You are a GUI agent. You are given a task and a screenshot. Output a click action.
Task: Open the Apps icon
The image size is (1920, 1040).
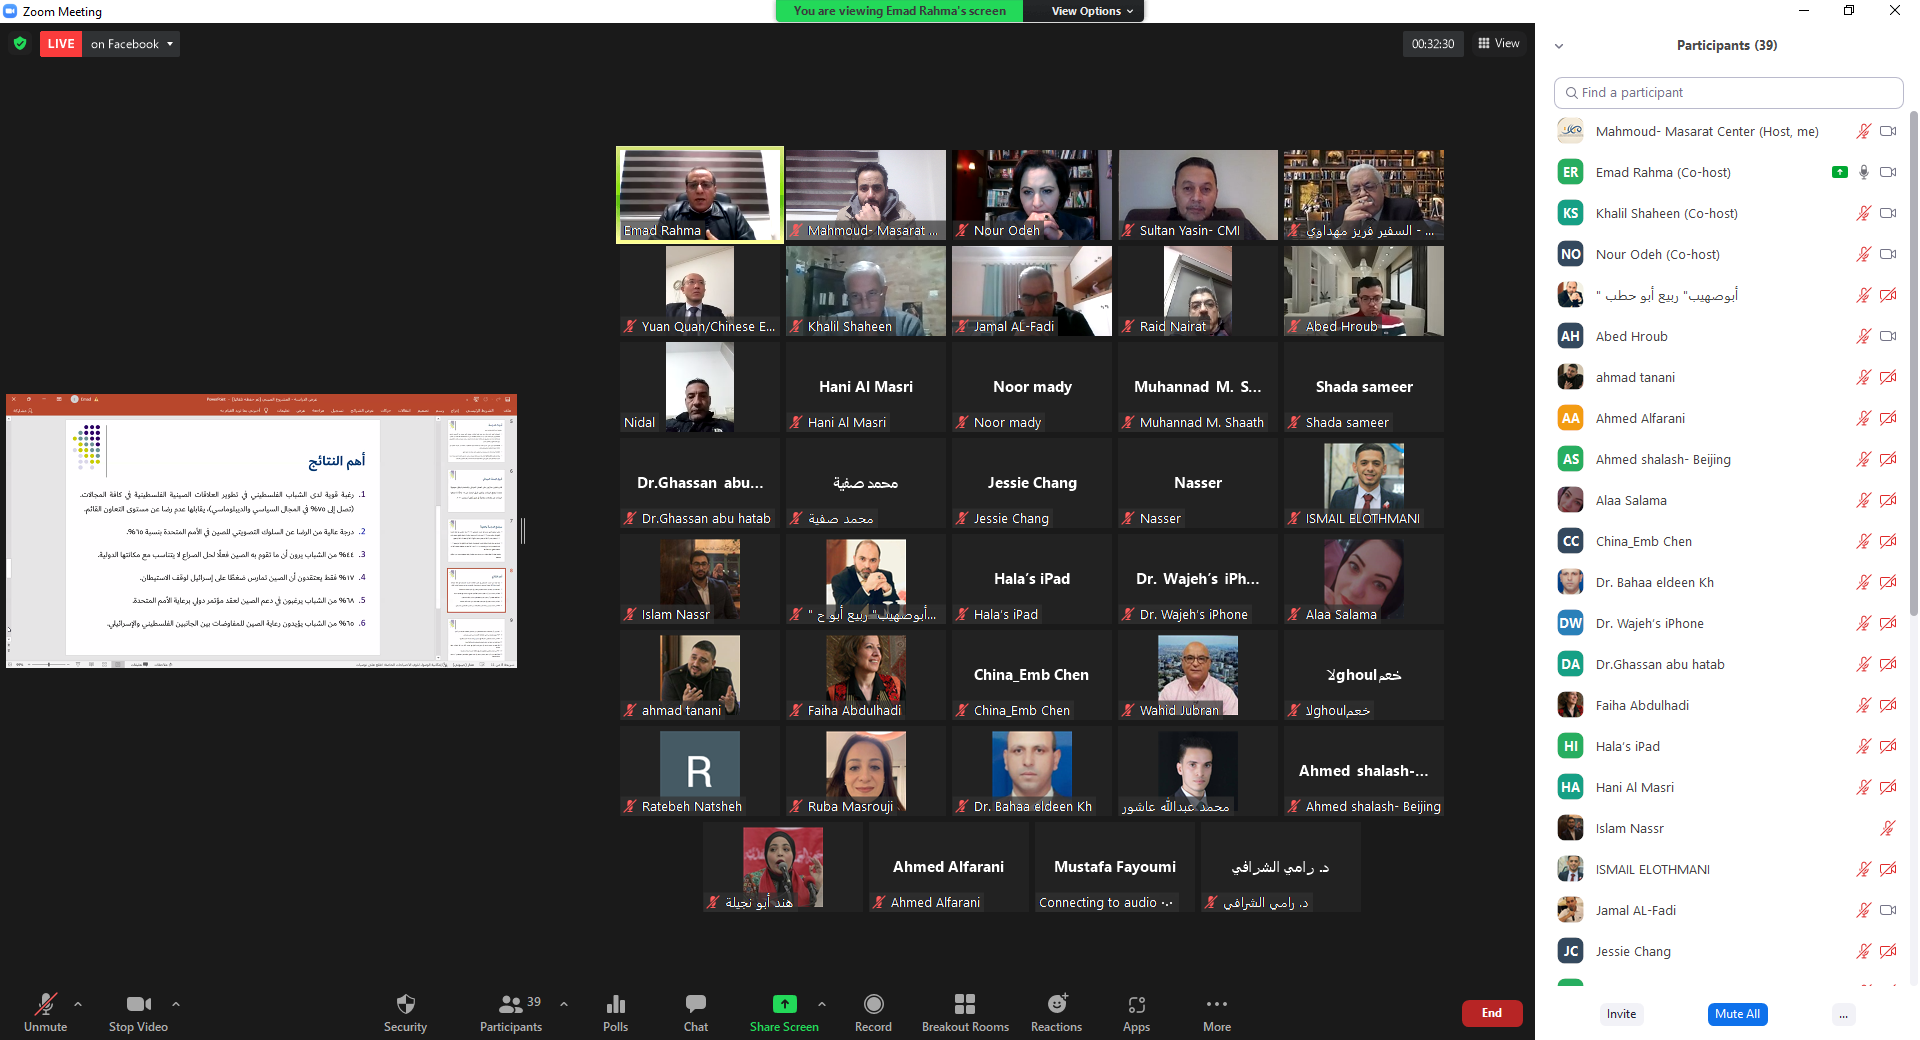click(1136, 1004)
